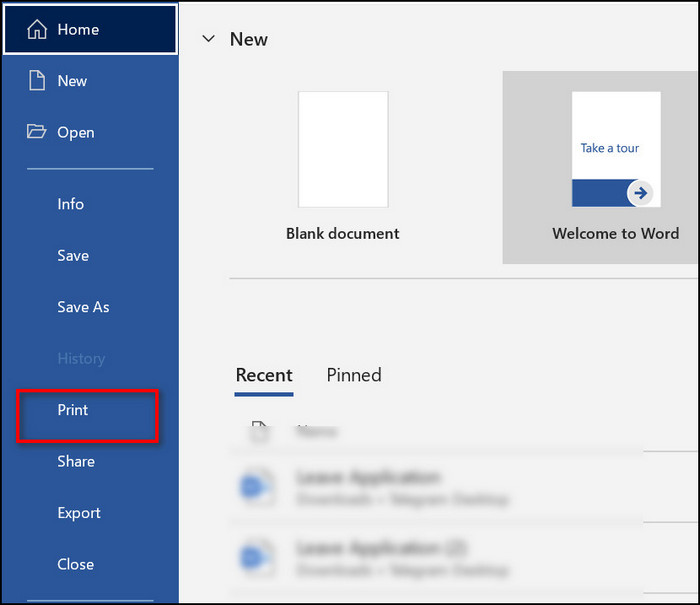Viewport: 700px width, 605px height.
Task: Switch to the Pinned tab
Action: click(354, 375)
